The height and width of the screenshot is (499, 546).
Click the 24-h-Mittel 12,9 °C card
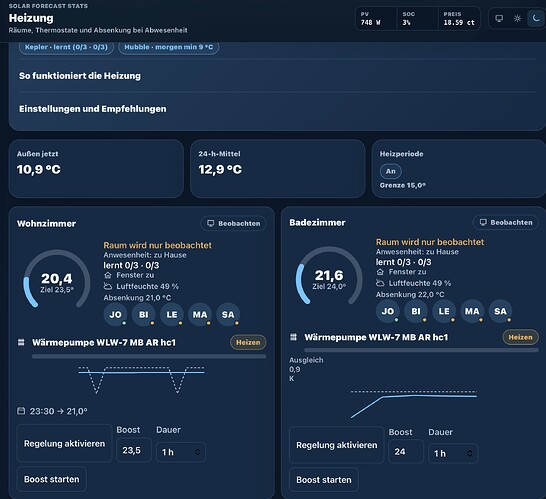click(278, 169)
